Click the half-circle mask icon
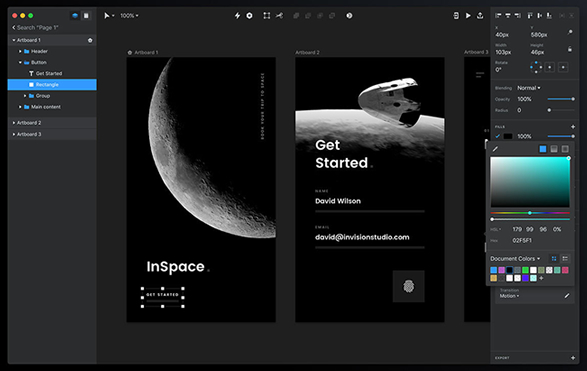Viewport: 587px width, 371px height. 349,16
